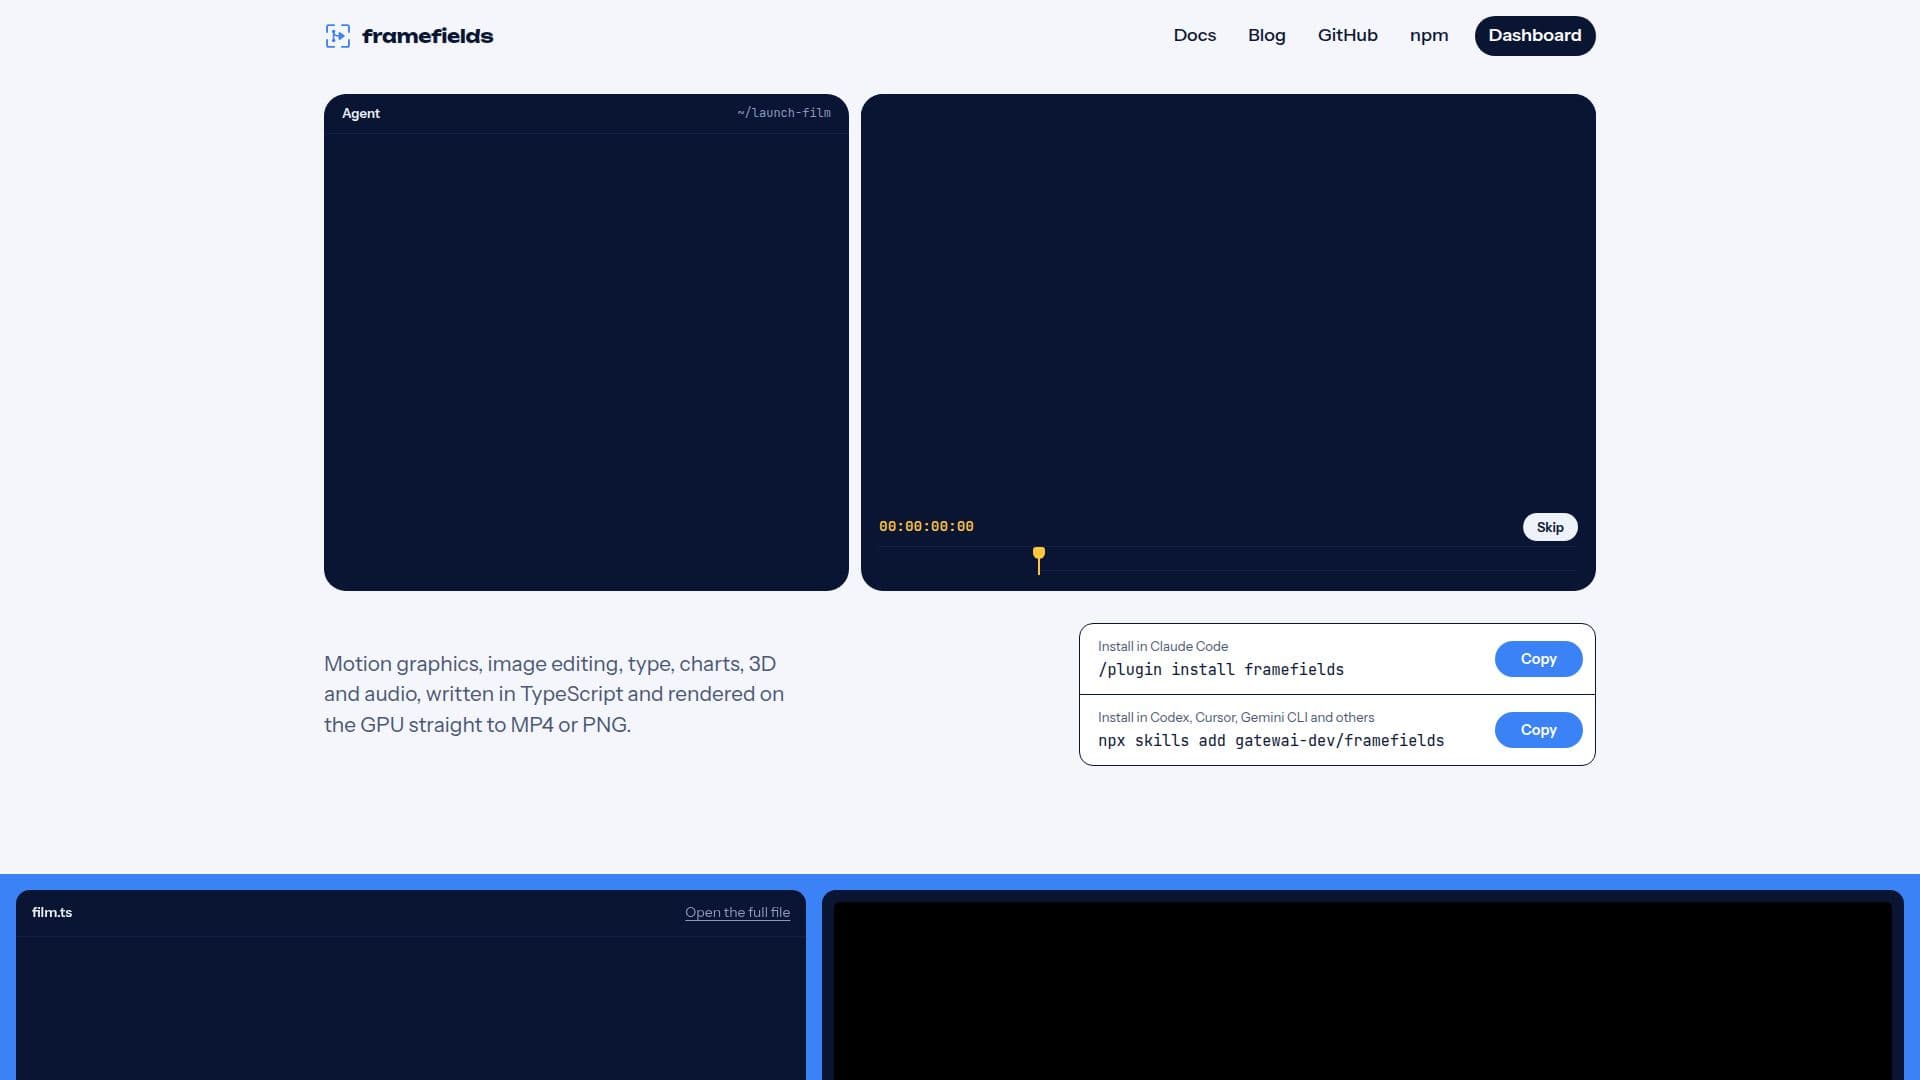Open the Docs page
The width and height of the screenshot is (1920, 1080).
[x=1194, y=35]
